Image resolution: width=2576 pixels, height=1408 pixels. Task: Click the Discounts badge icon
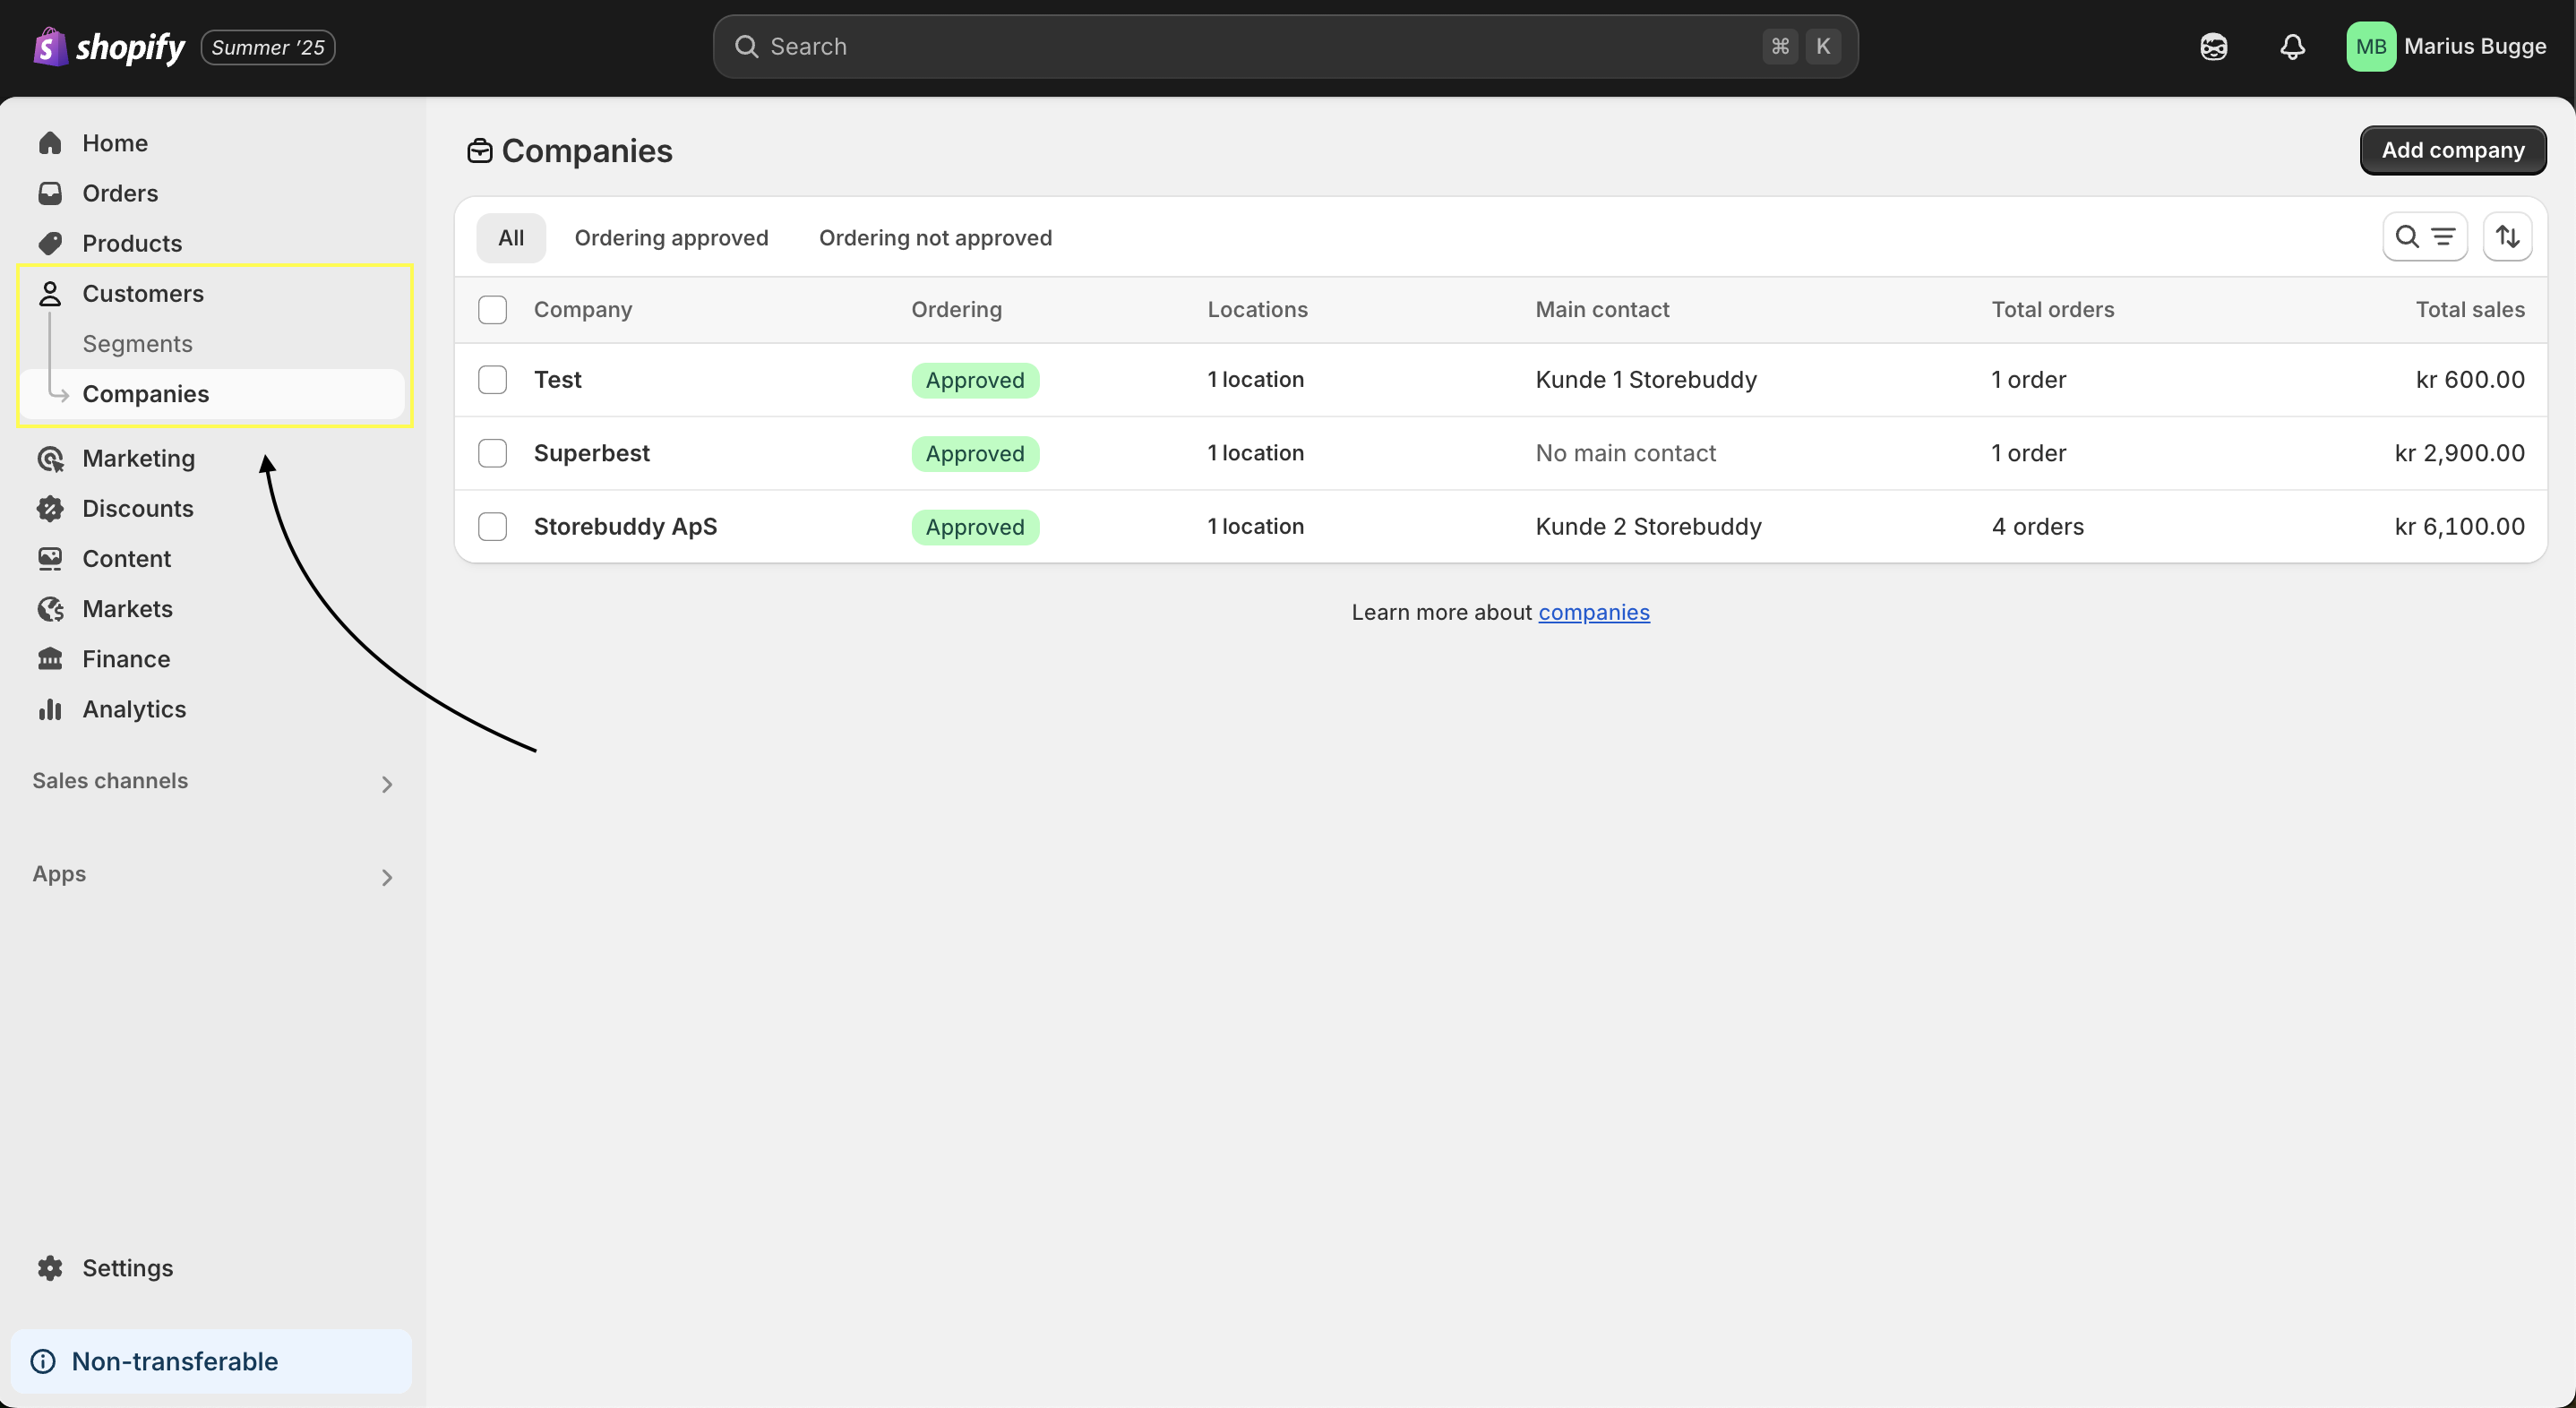tap(50, 508)
